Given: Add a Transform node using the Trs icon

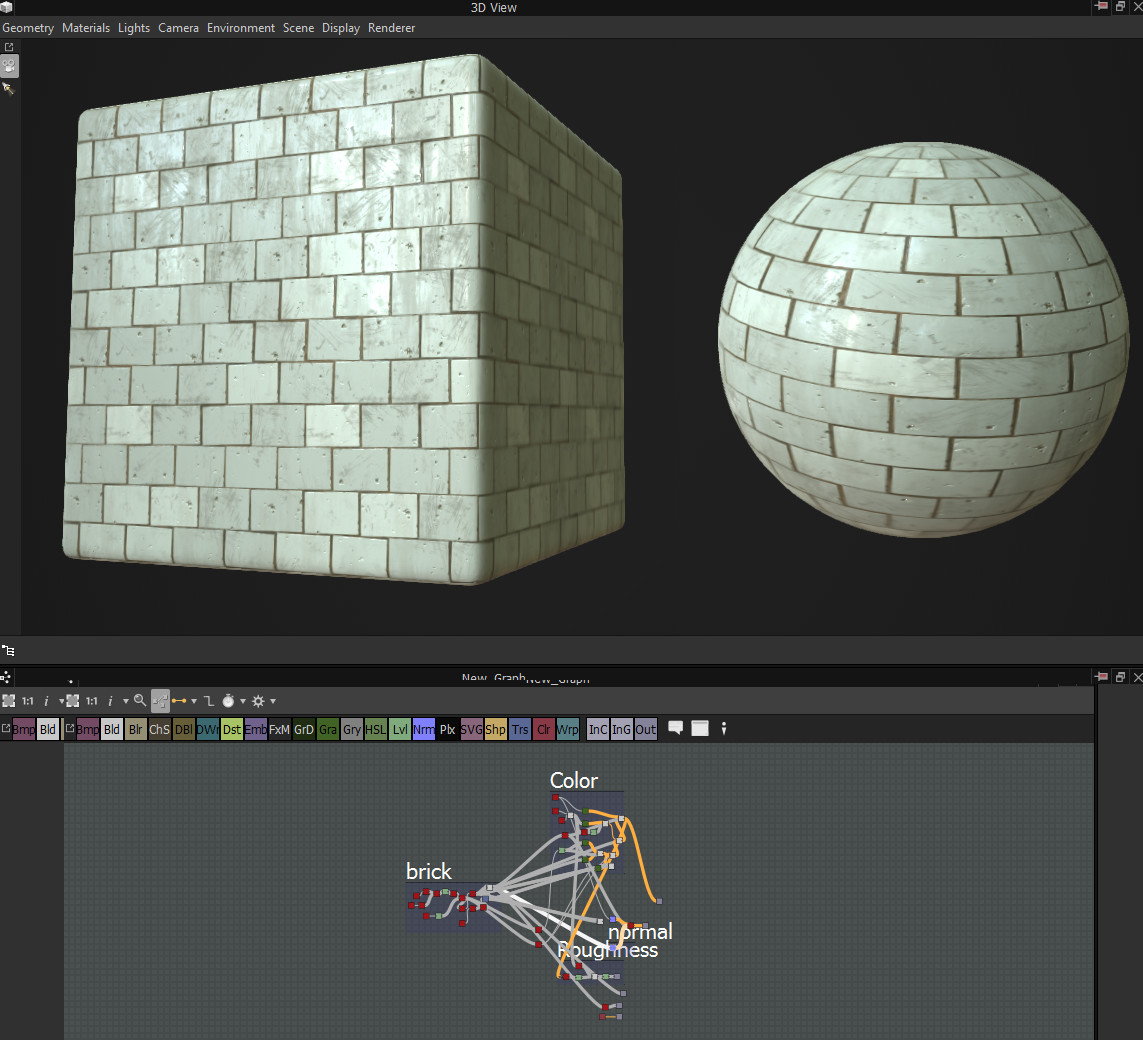Looking at the screenshot, I should (x=519, y=729).
